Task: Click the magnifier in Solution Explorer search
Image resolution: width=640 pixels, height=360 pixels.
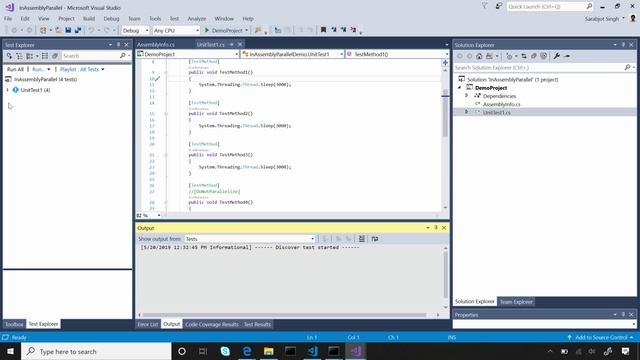Action: pos(627,67)
